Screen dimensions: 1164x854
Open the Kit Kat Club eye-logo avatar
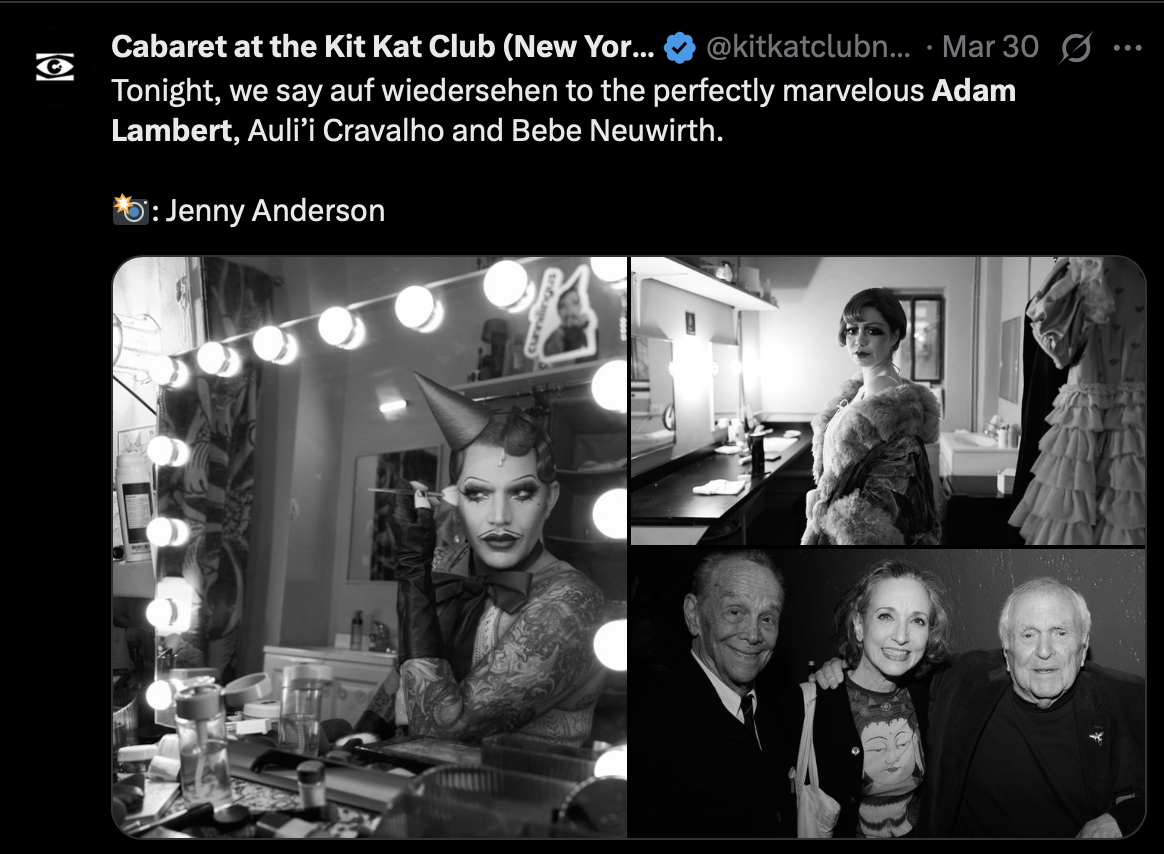pos(55,67)
